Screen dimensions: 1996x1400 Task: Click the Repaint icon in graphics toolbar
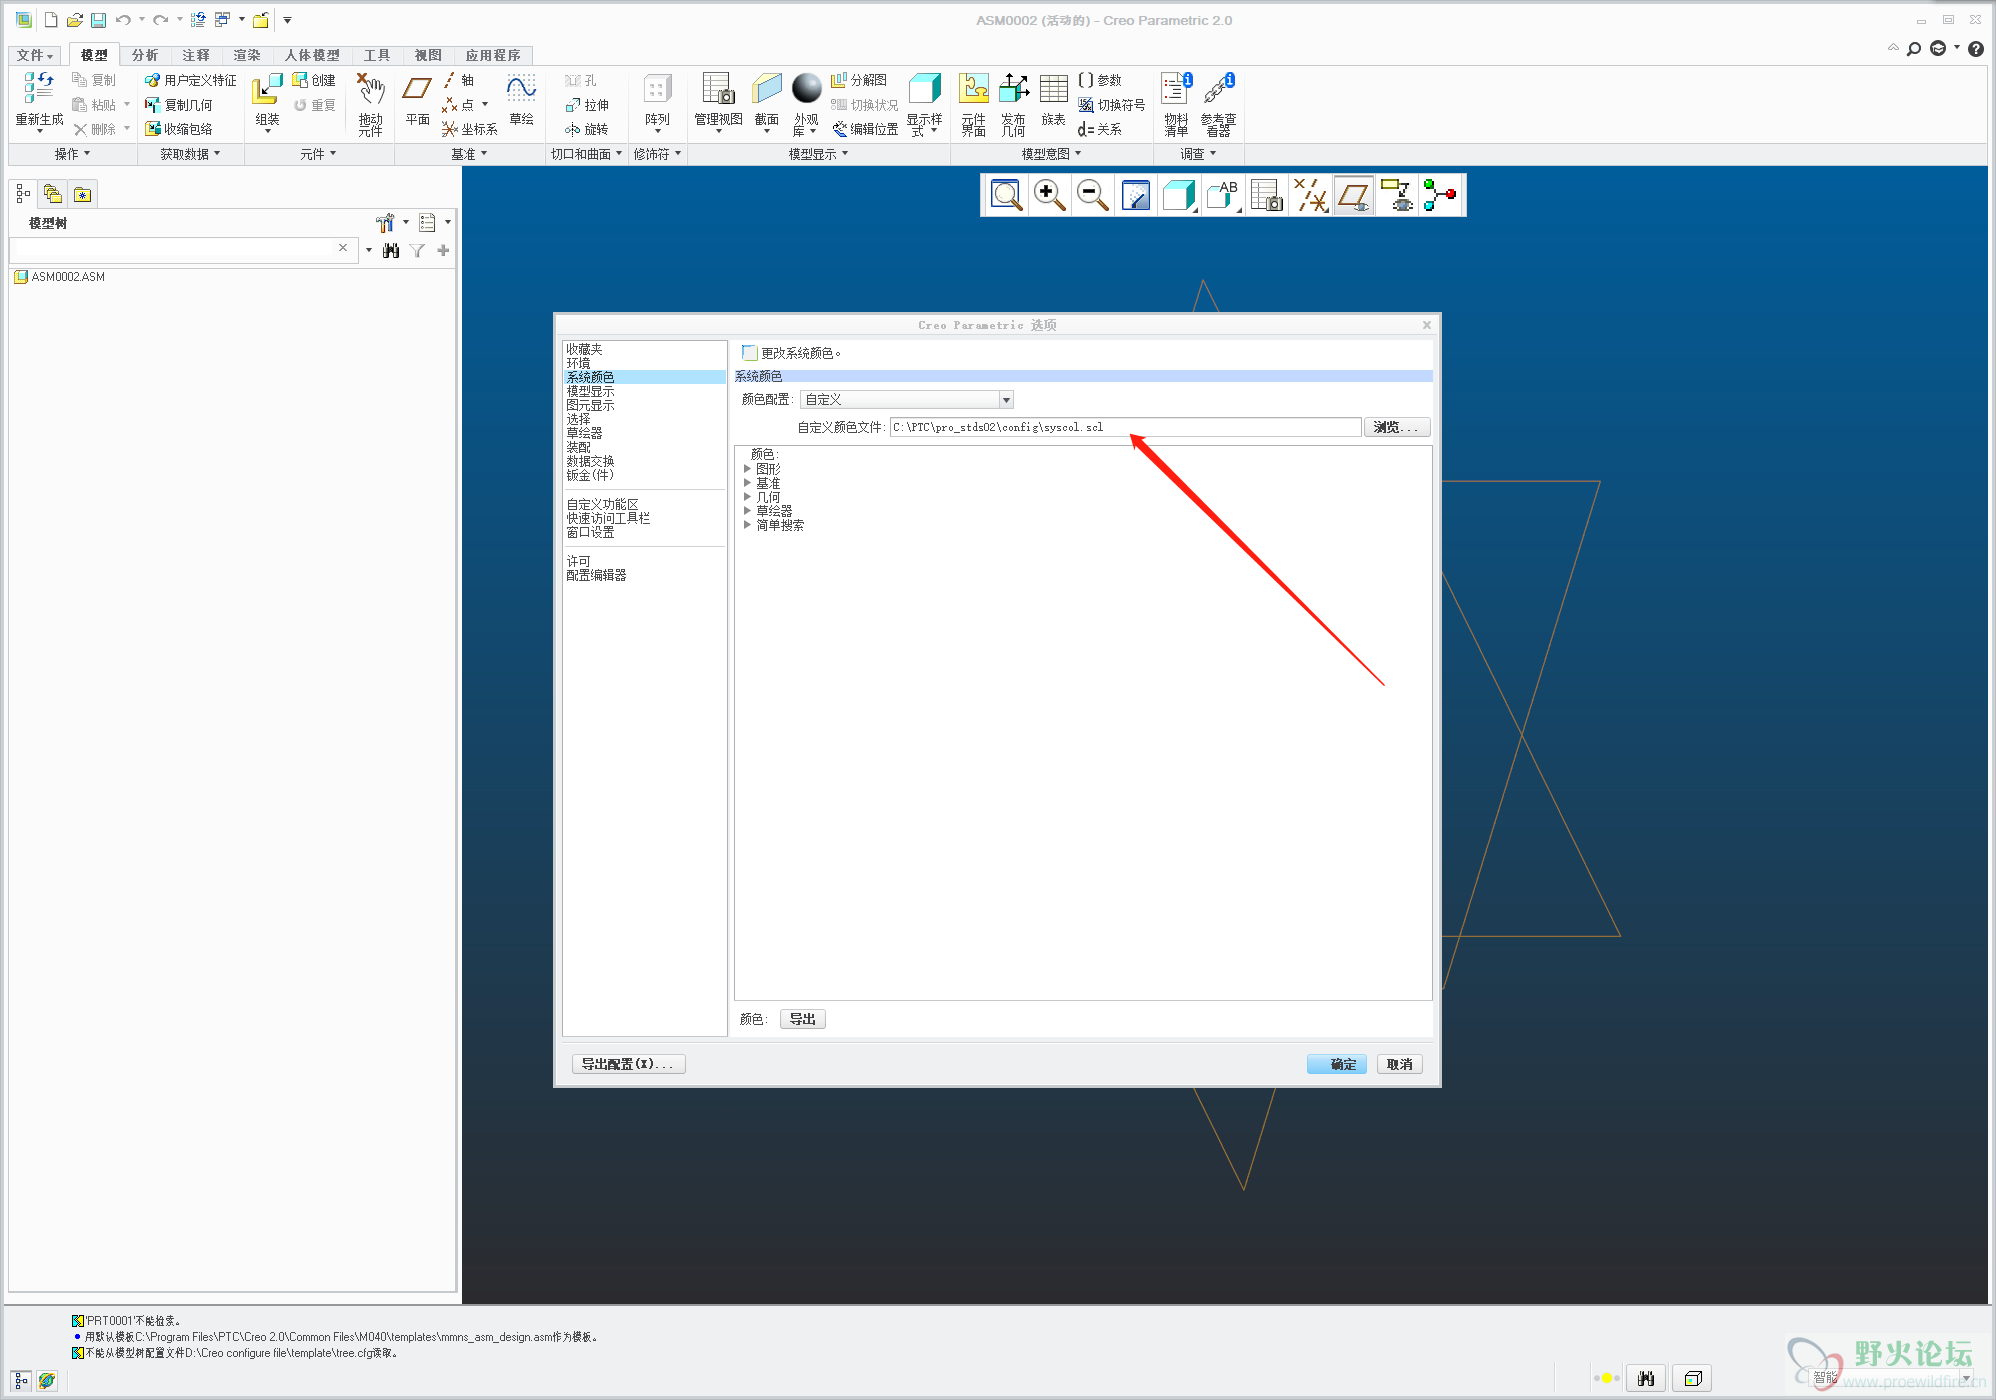click(1136, 195)
